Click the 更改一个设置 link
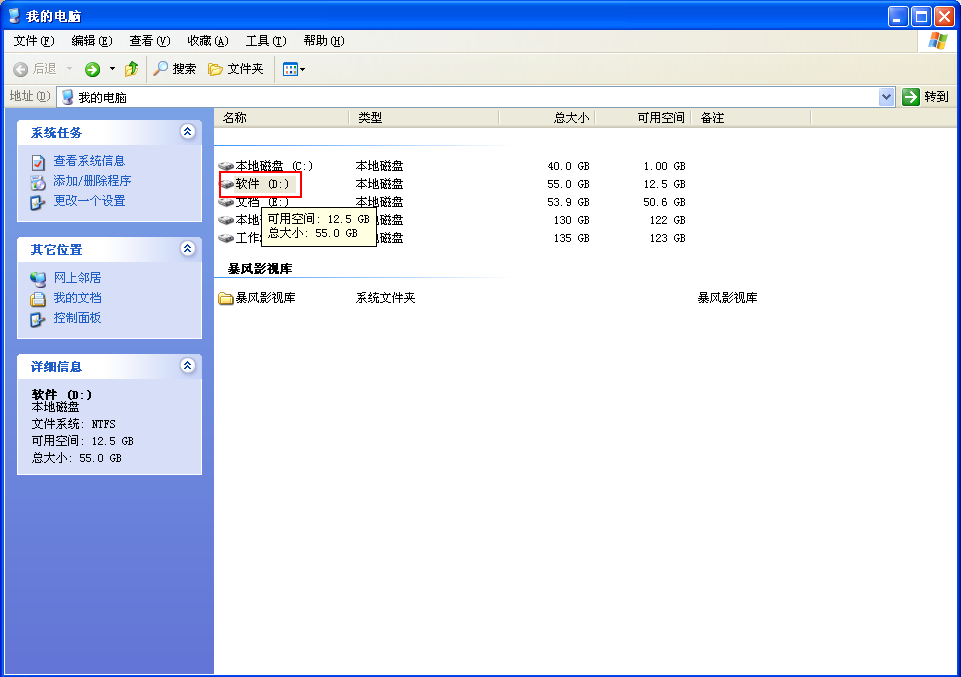961x677 pixels. [x=89, y=201]
